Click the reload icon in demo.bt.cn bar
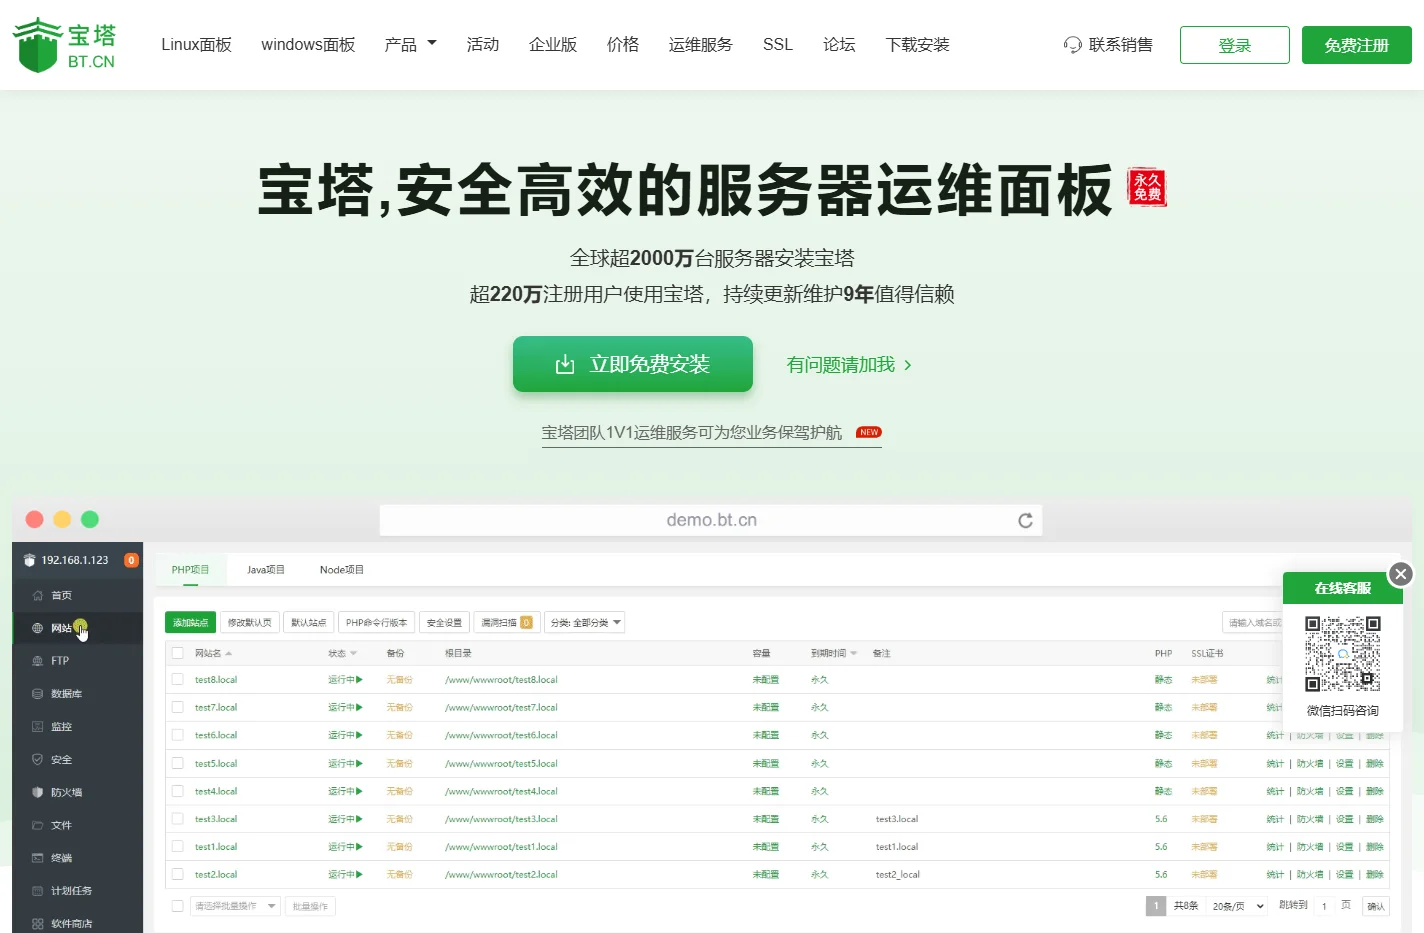This screenshot has width=1424, height=933. tap(1025, 520)
